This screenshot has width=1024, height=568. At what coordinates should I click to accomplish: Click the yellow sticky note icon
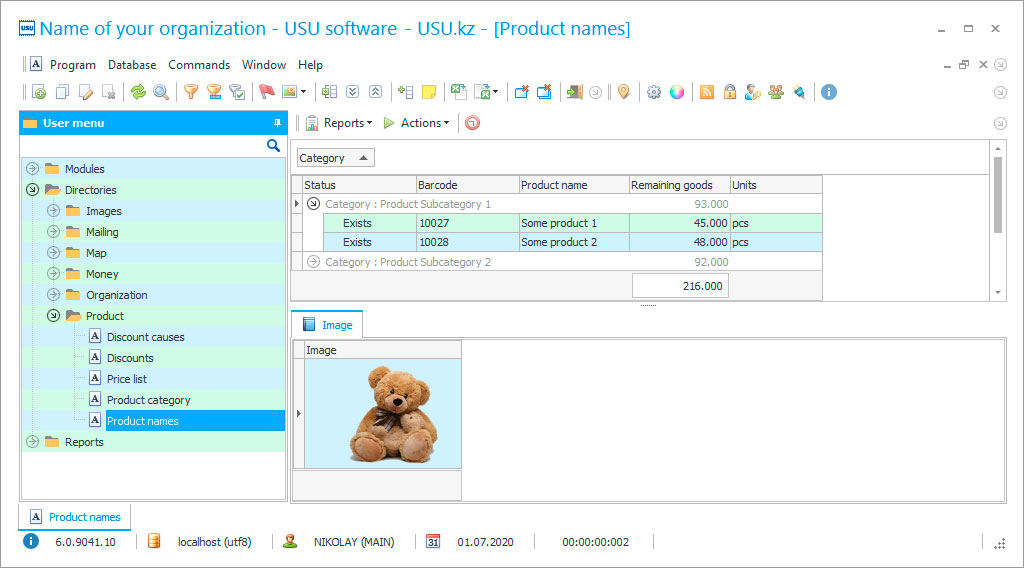(429, 92)
